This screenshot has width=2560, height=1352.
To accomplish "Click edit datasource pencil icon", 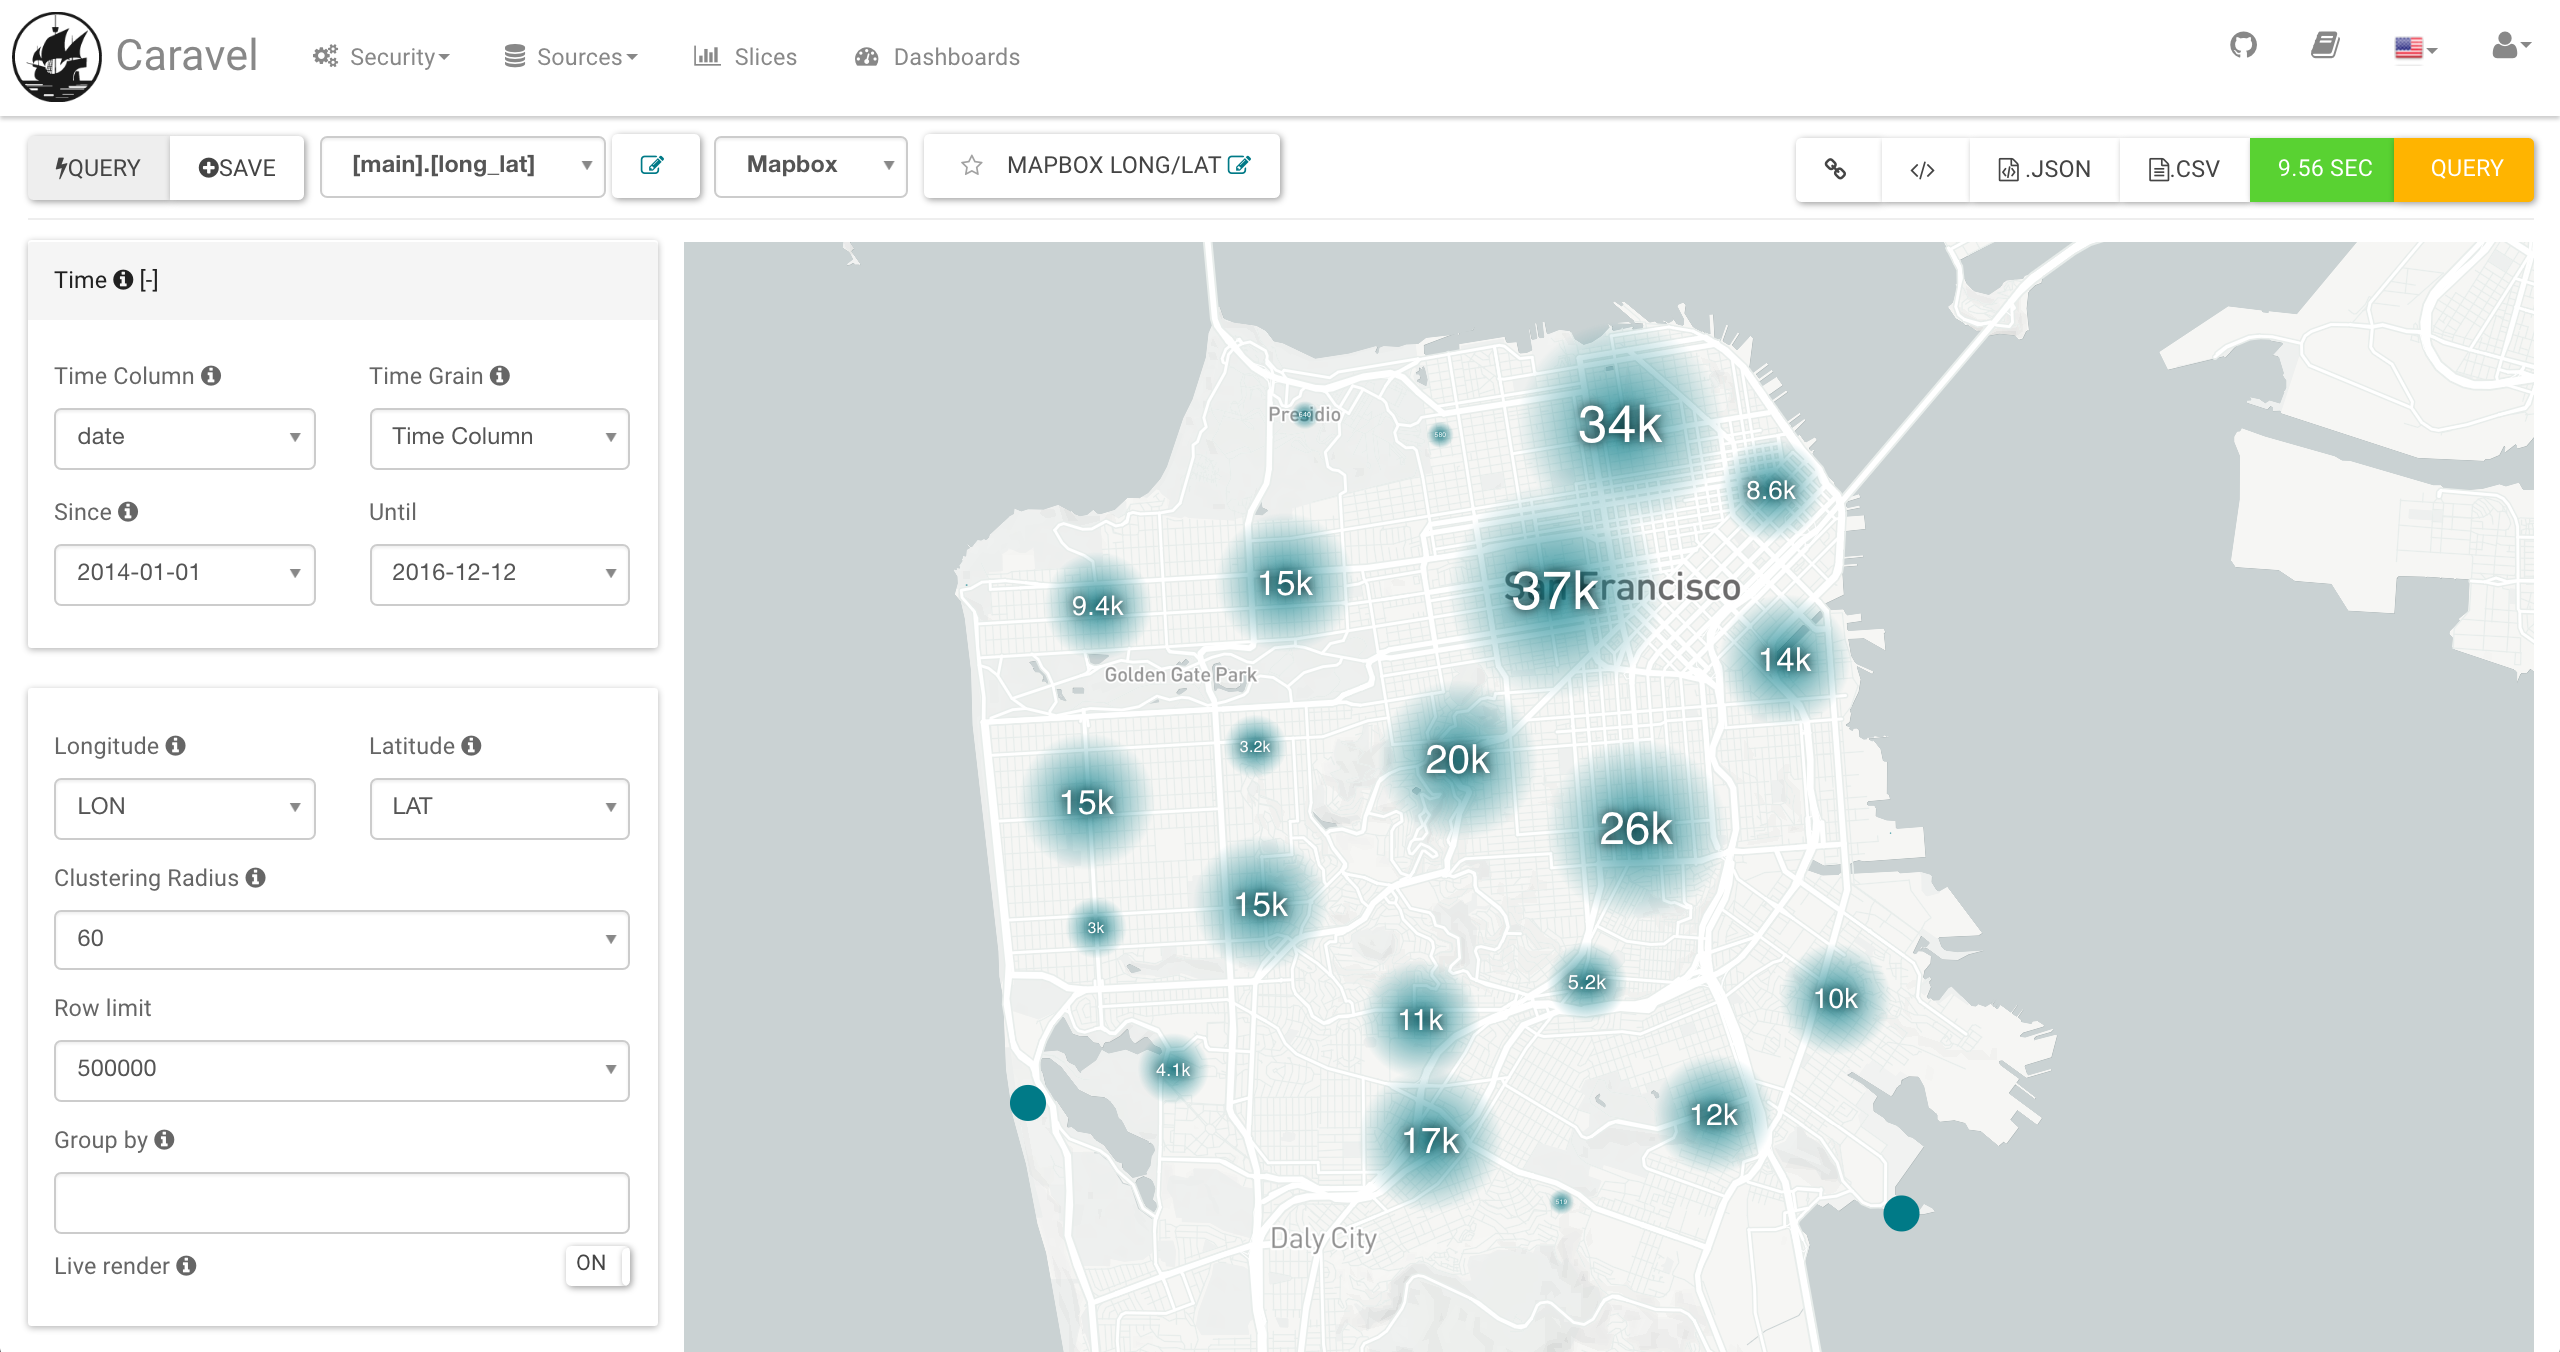I will point(653,166).
